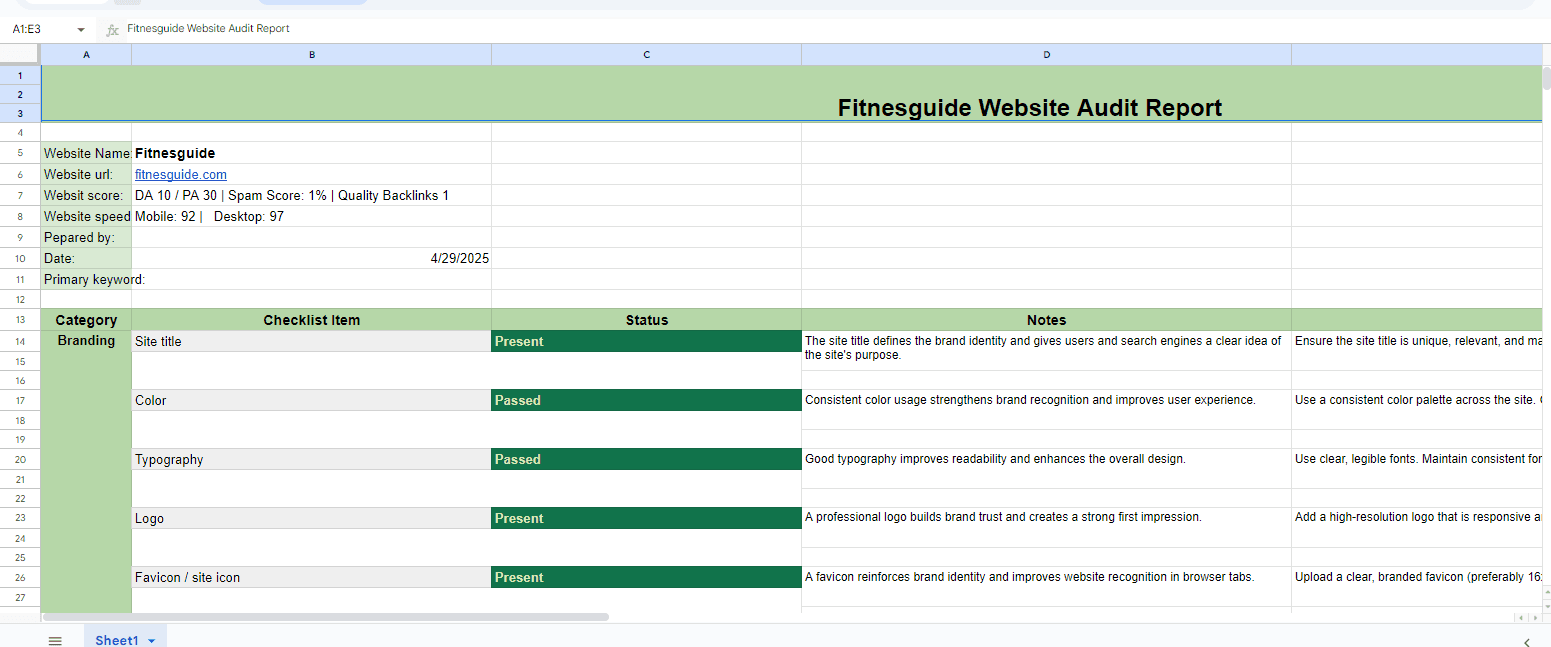Select the 'Mobile: 92 | Desktop: 97' cell
The width and height of the screenshot is (1551, 647).
[x=311, y=216]
